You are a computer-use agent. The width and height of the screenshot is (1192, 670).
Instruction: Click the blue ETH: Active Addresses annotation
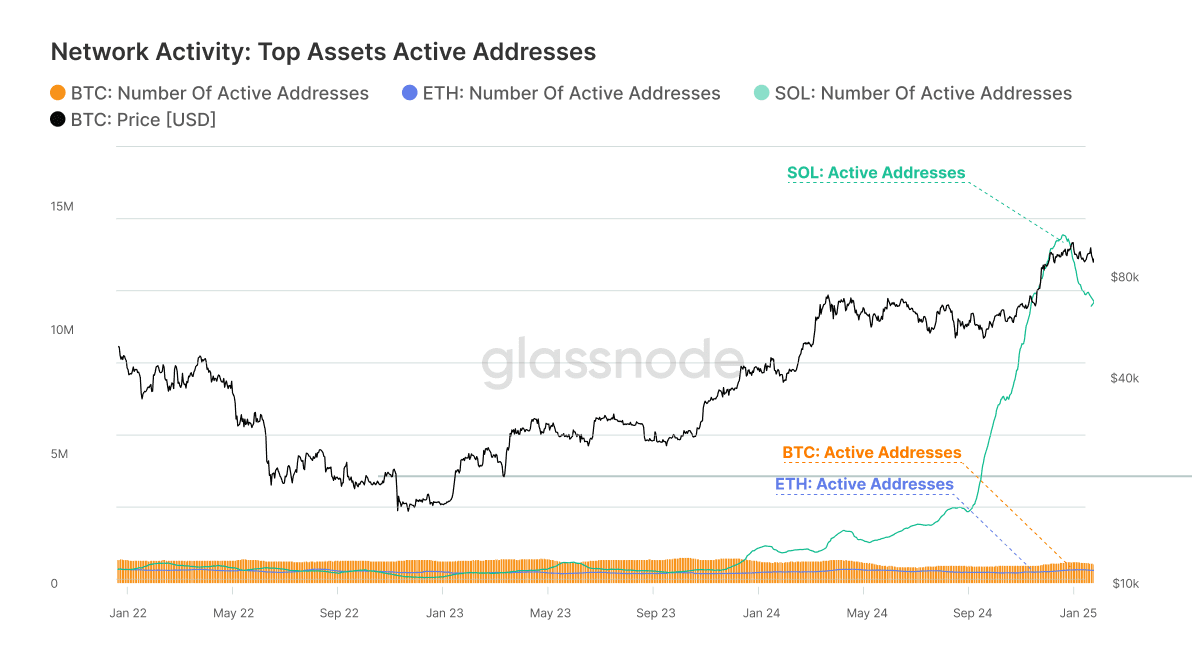tap(864, 484)
